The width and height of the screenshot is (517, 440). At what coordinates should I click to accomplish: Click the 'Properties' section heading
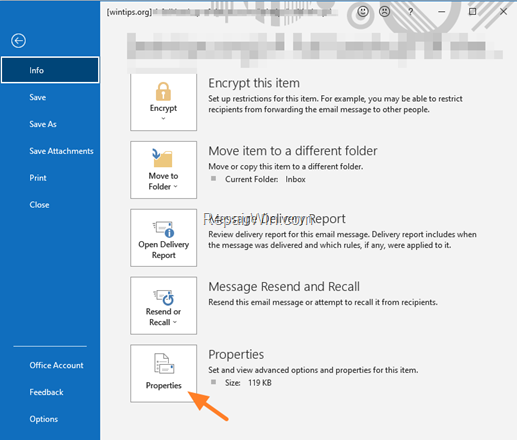[236, 355]
